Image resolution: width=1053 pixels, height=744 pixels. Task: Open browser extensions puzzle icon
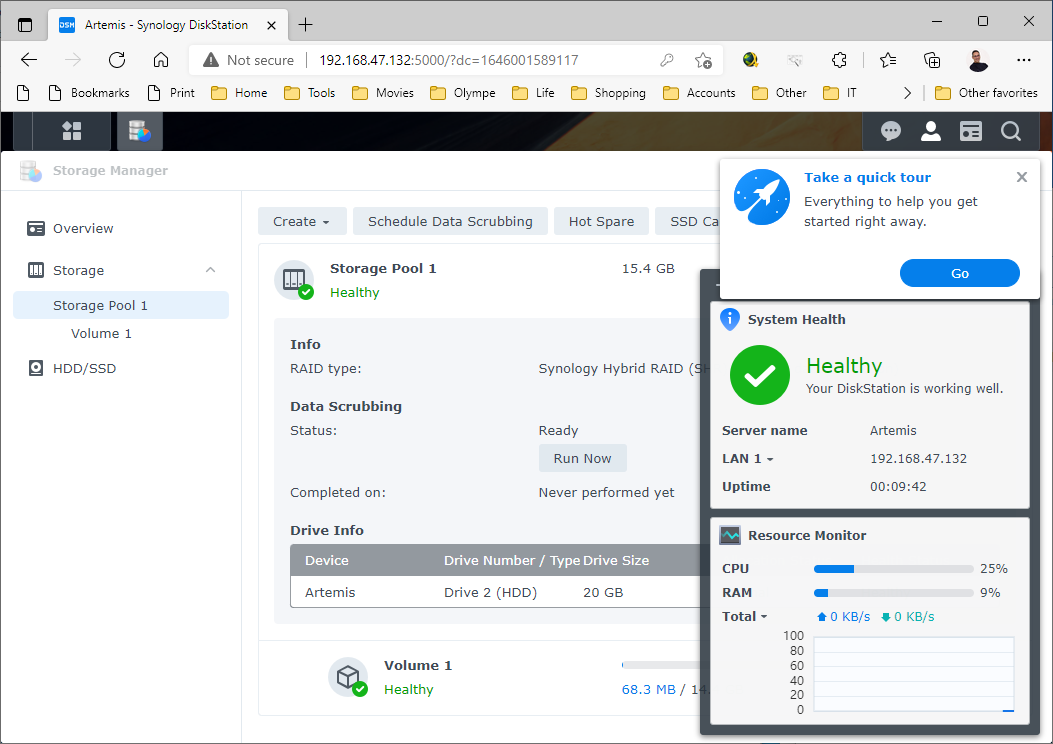point(839,60)
